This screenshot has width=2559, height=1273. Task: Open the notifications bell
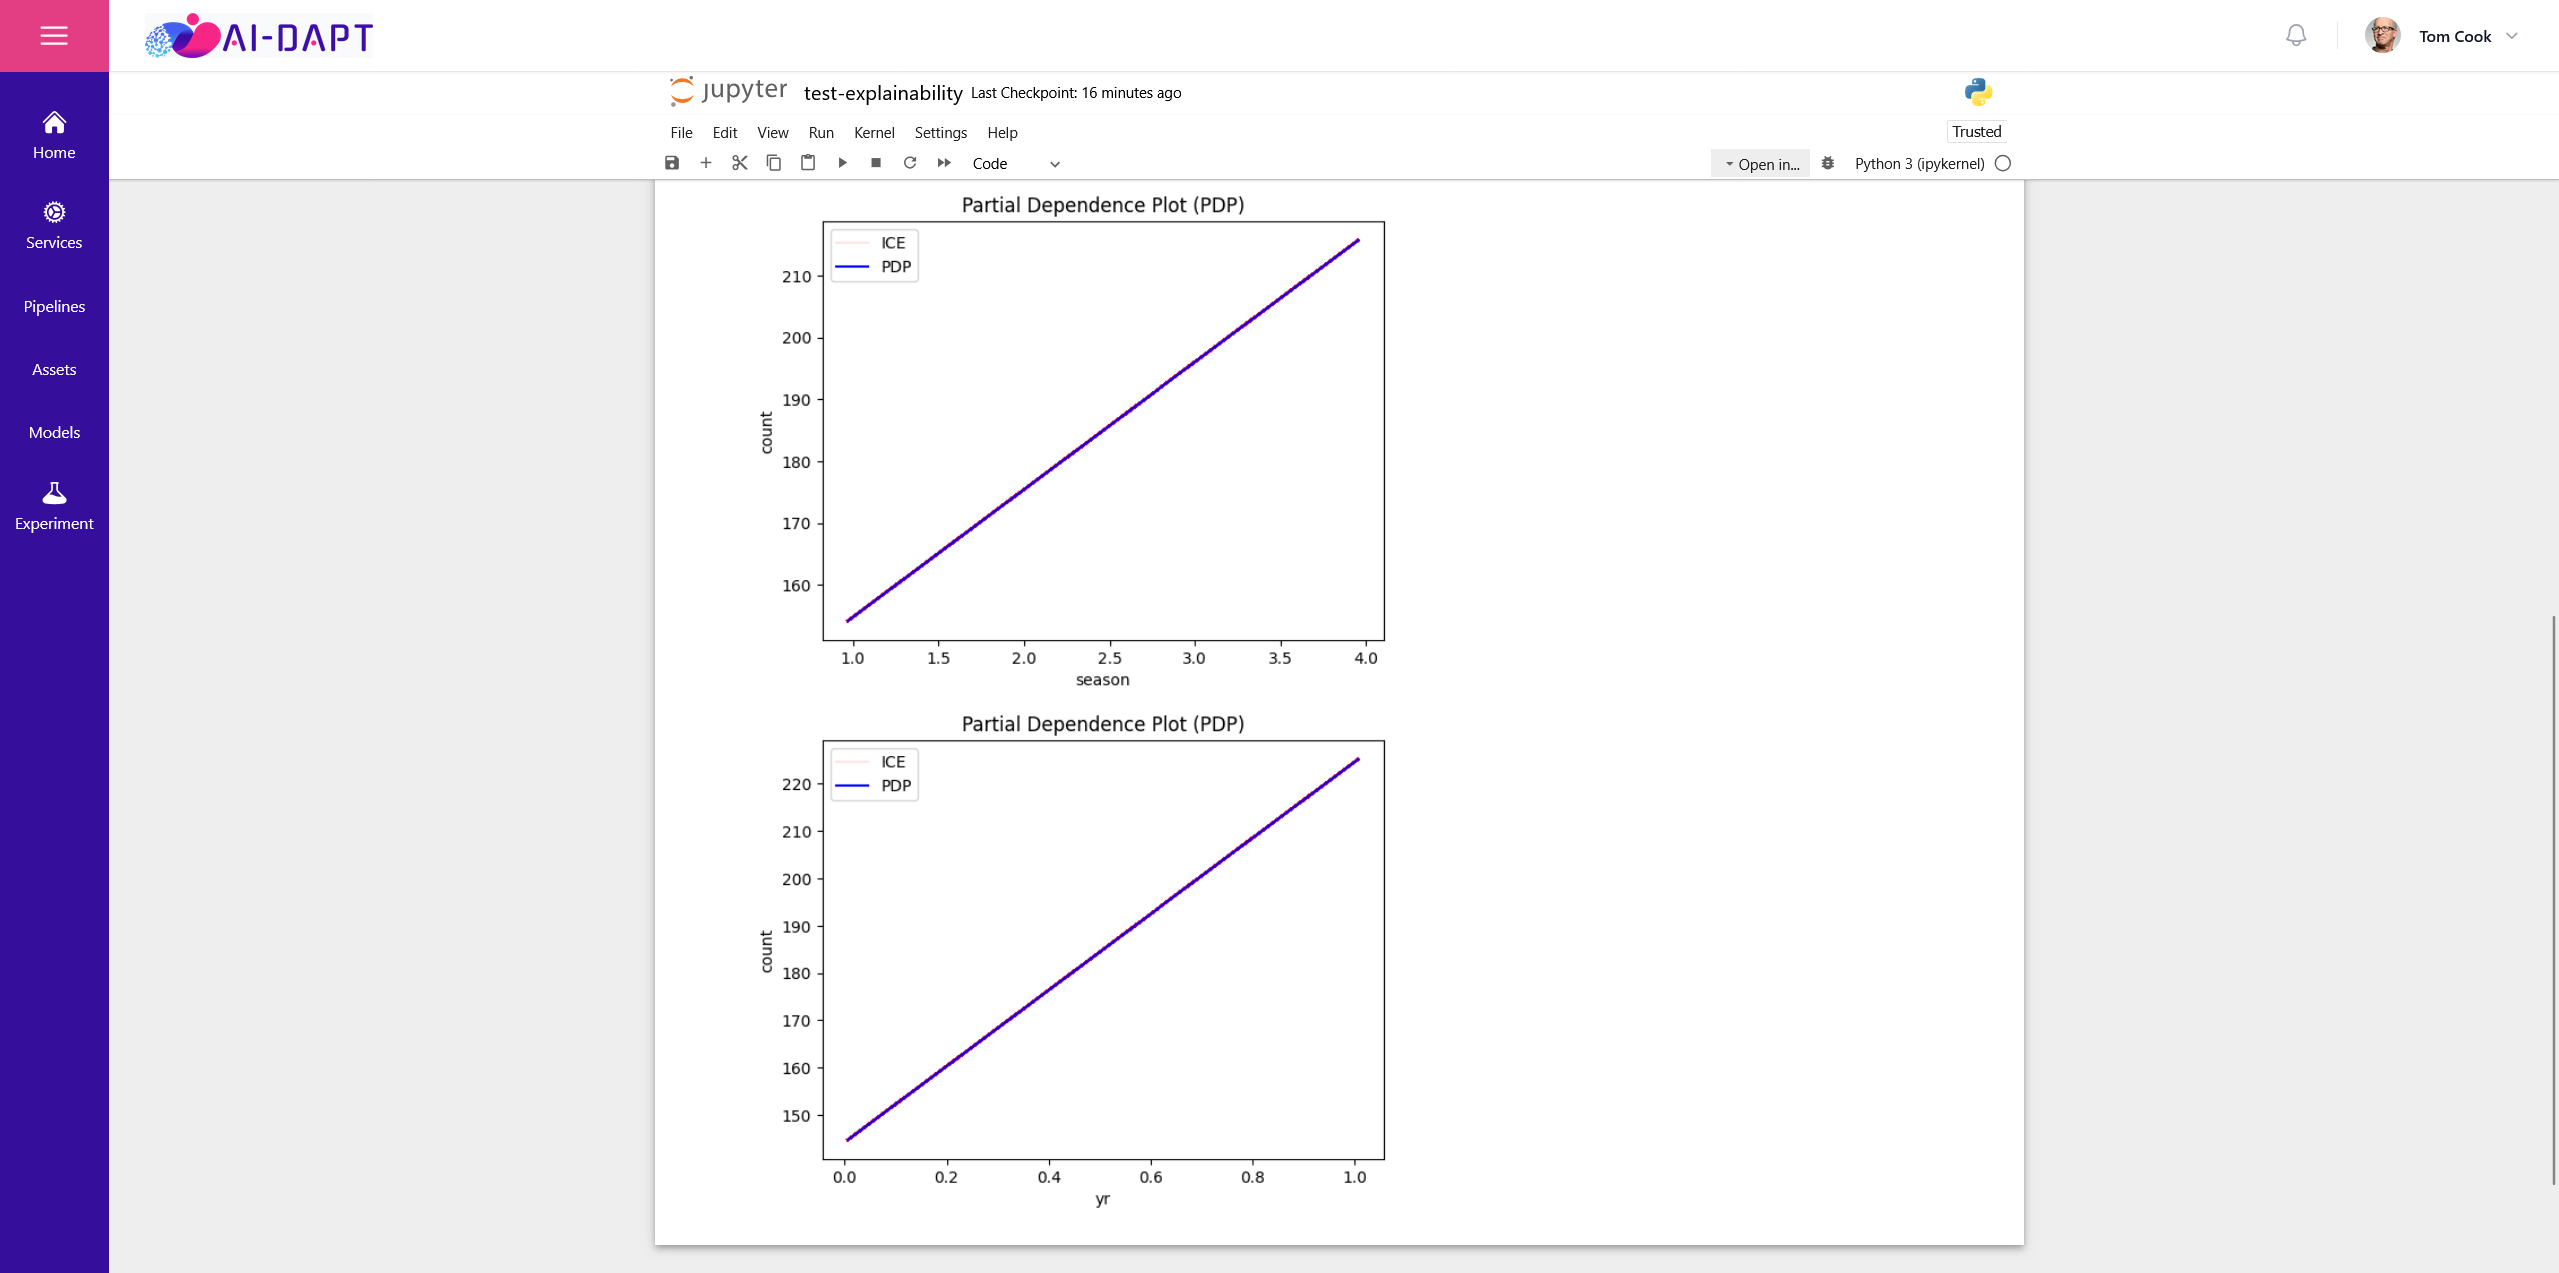[x=2296, y=36]
